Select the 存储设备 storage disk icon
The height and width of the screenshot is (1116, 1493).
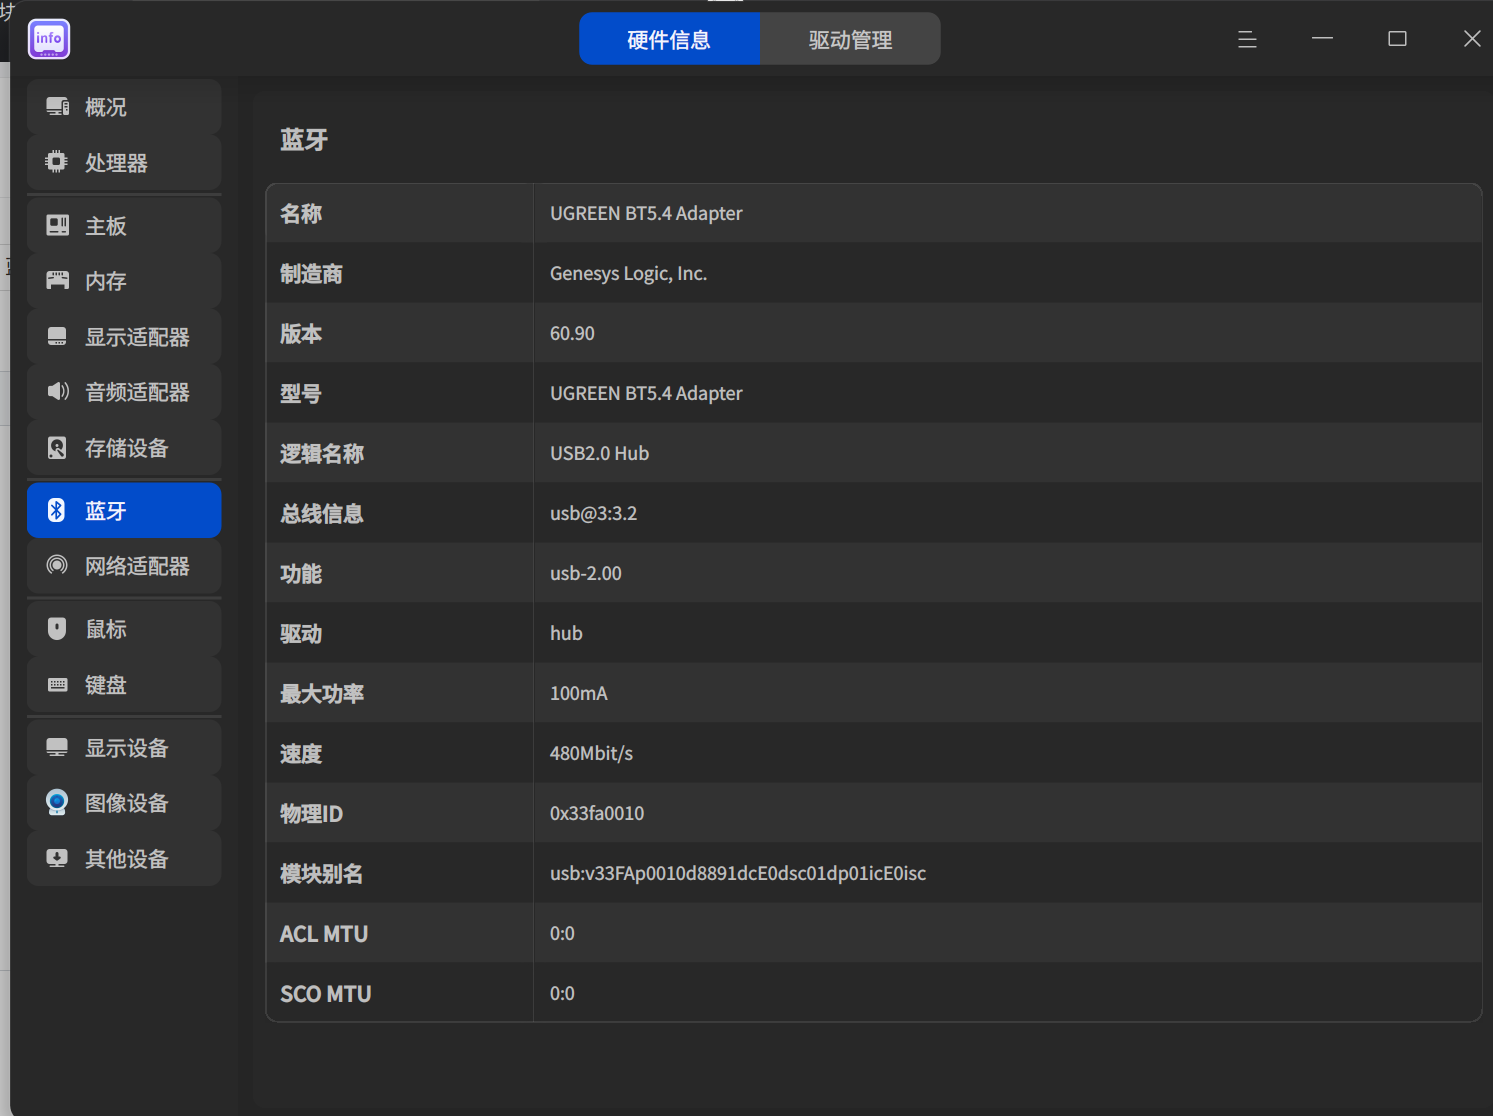coord(57,447)
